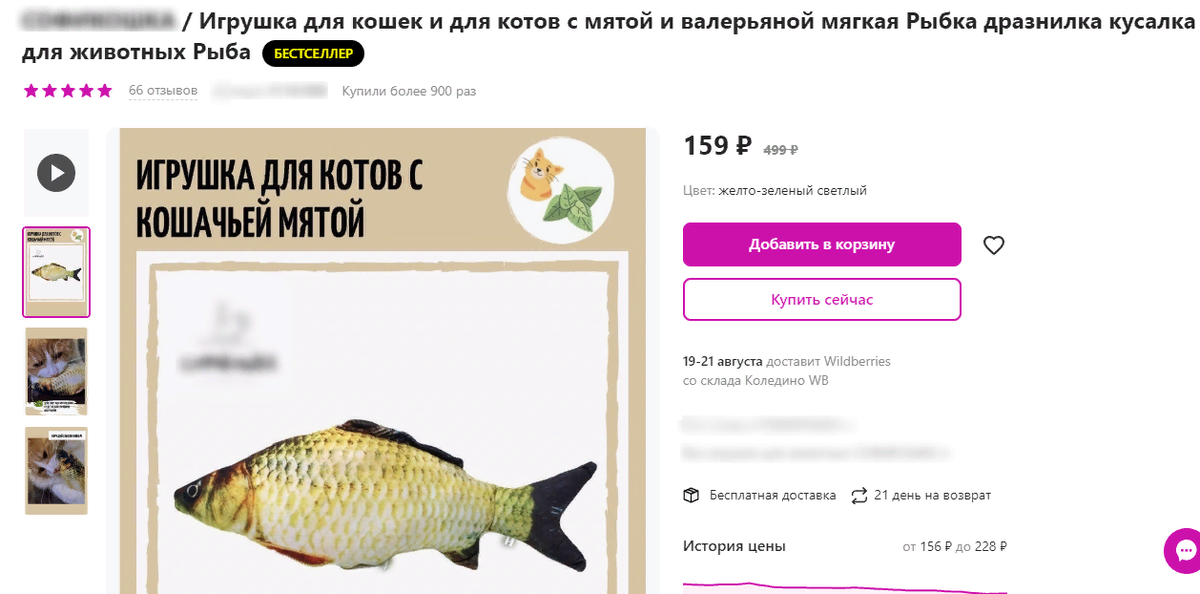Add the item to favorites with the heart icon

[993, 245]
